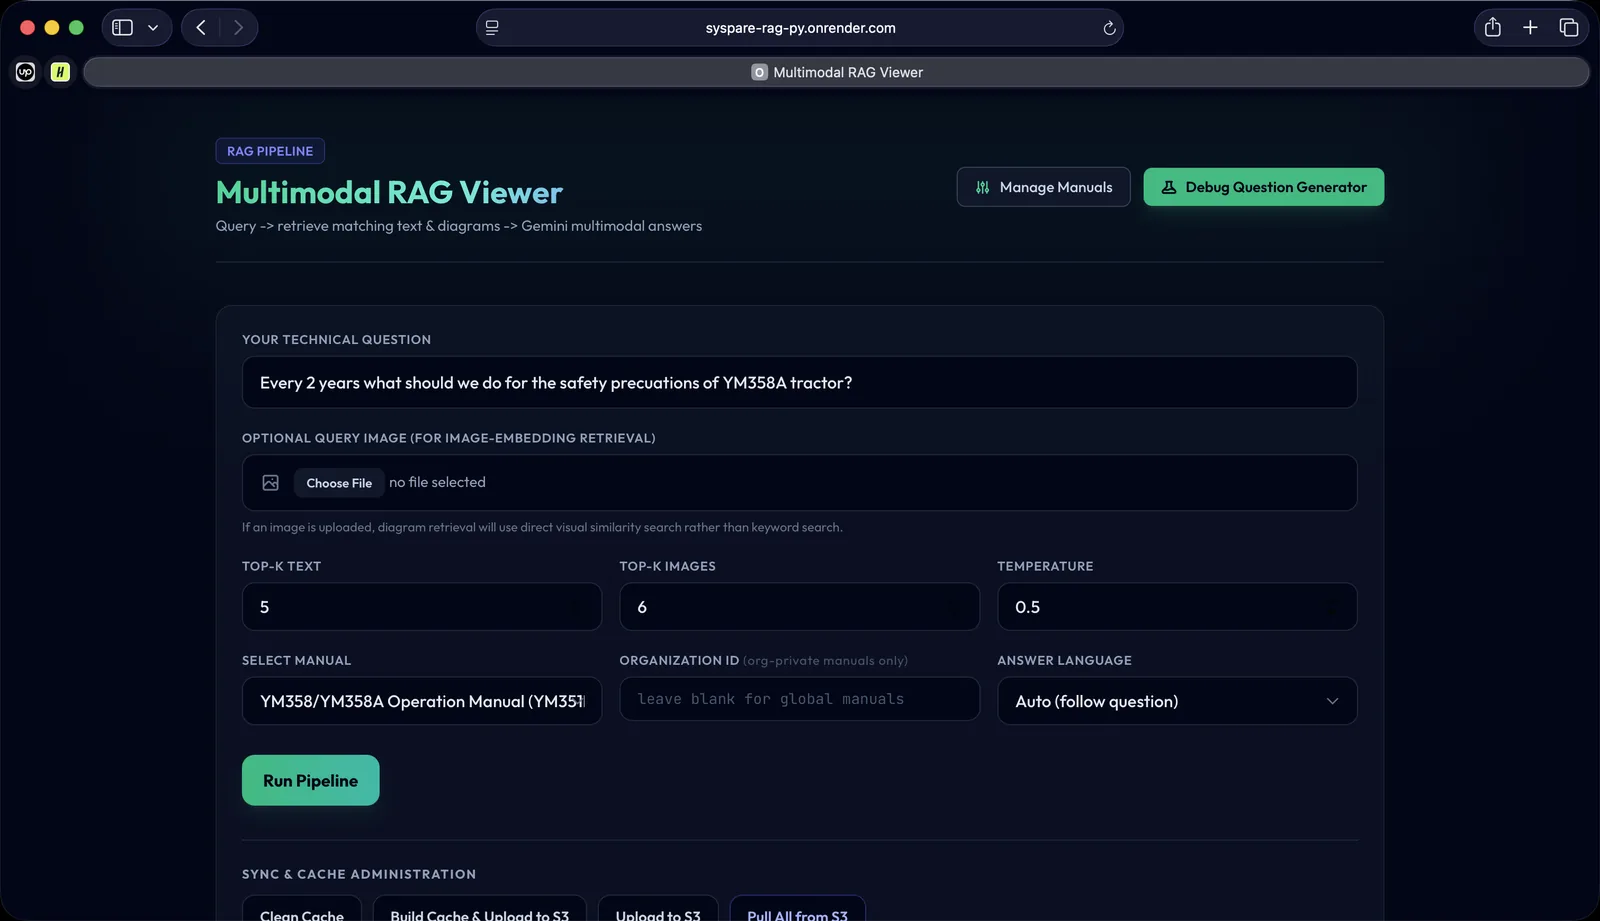
Task: Focus the Temperature field
Action: tap(1177, 607)
